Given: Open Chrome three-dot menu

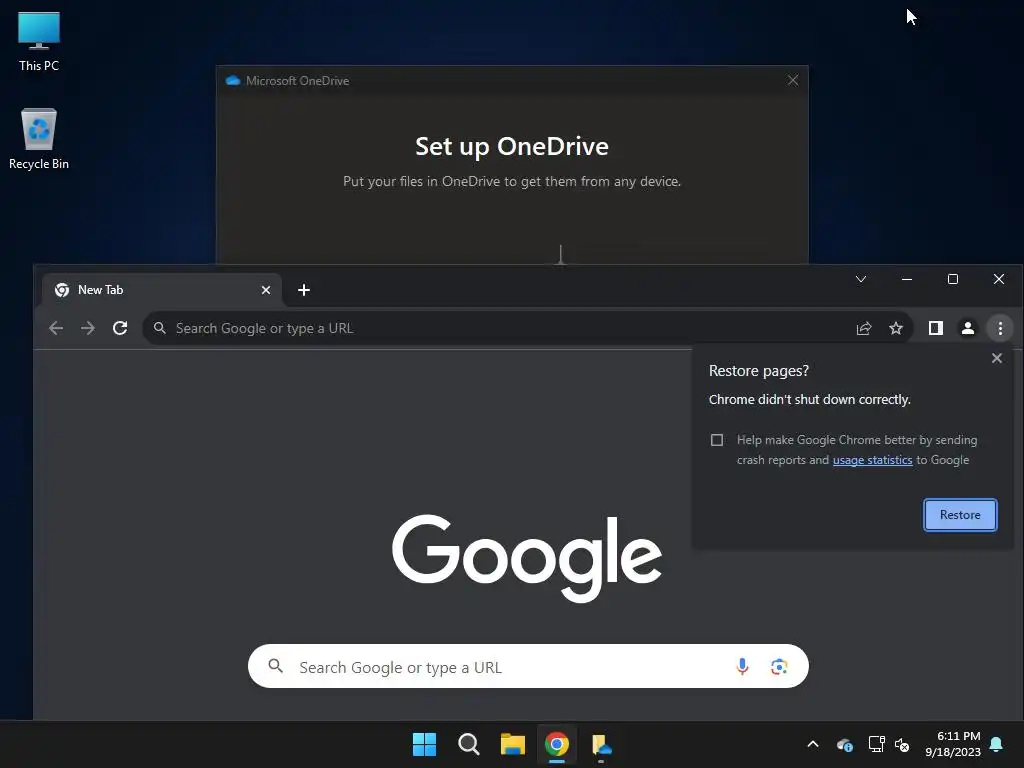Looking at the screenshot, I should click(x=1000, y=328).
